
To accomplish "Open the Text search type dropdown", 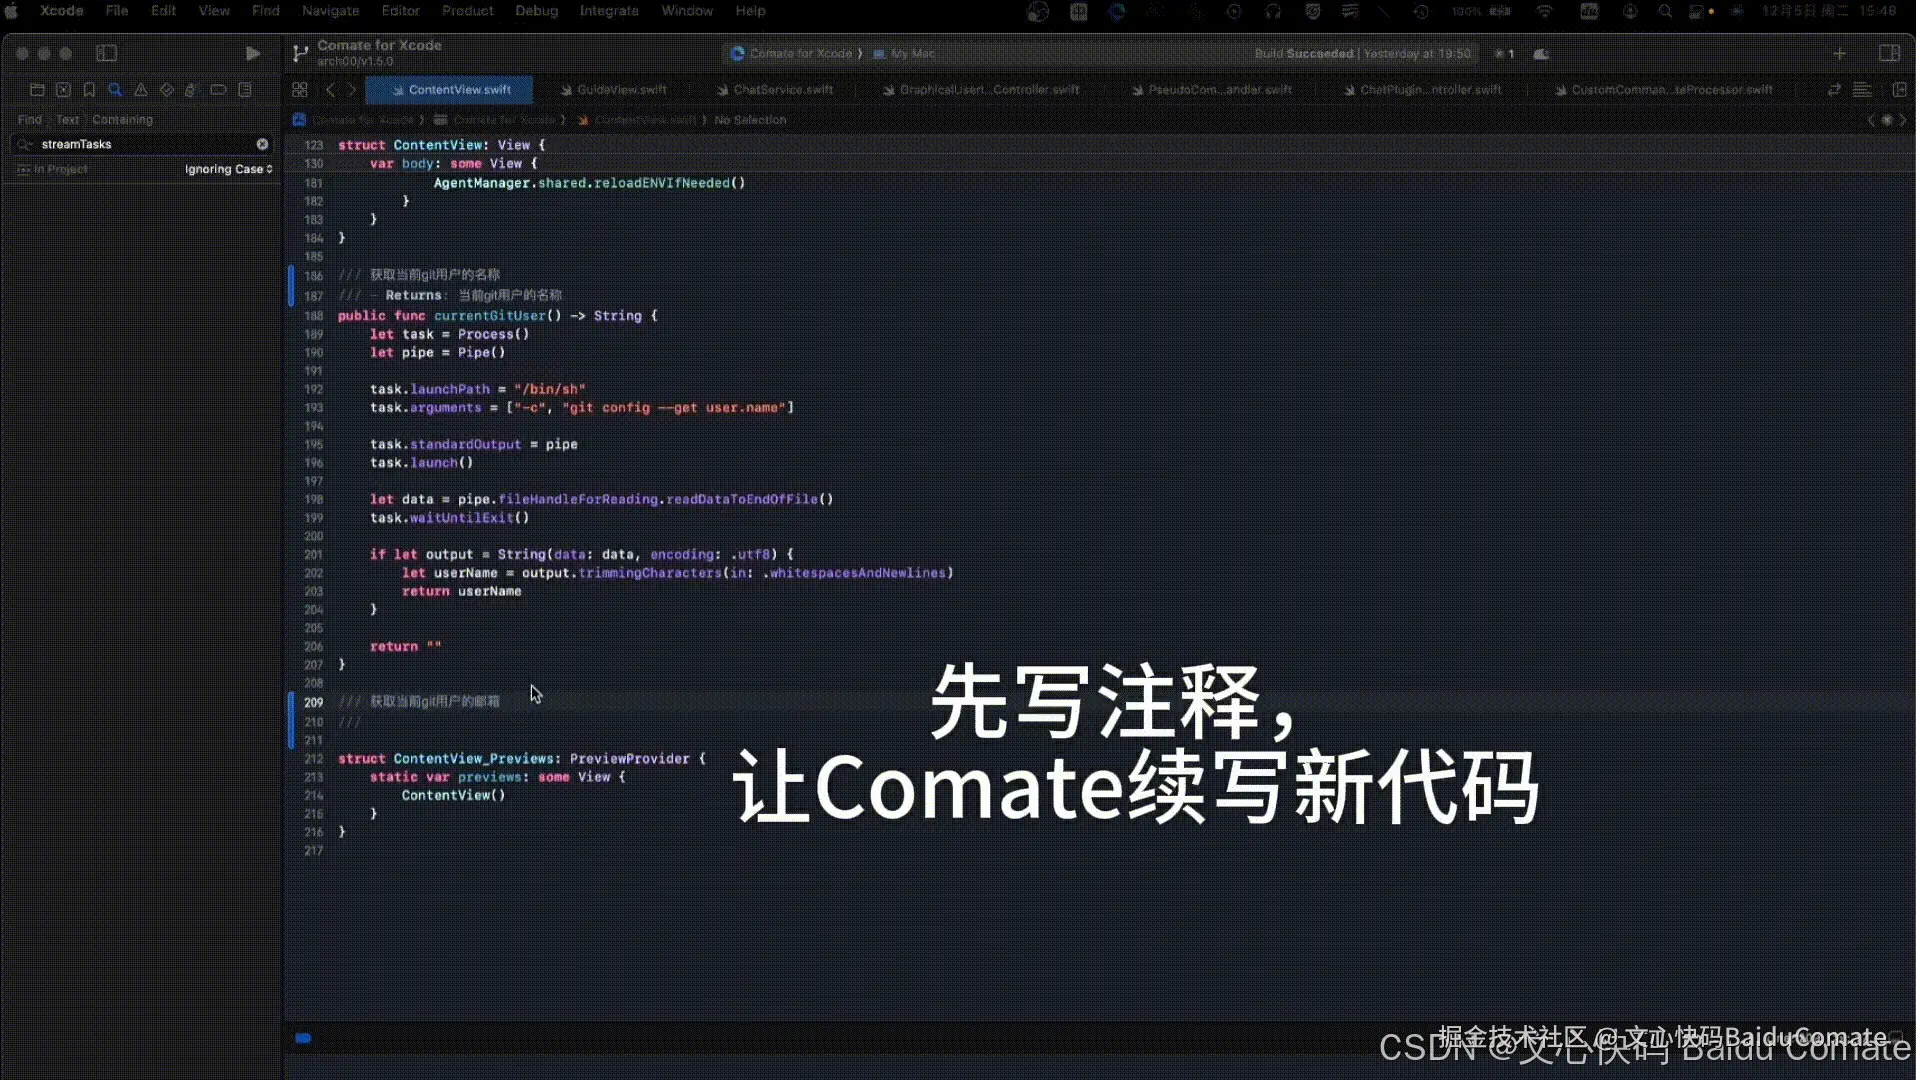I will [67, 120].
